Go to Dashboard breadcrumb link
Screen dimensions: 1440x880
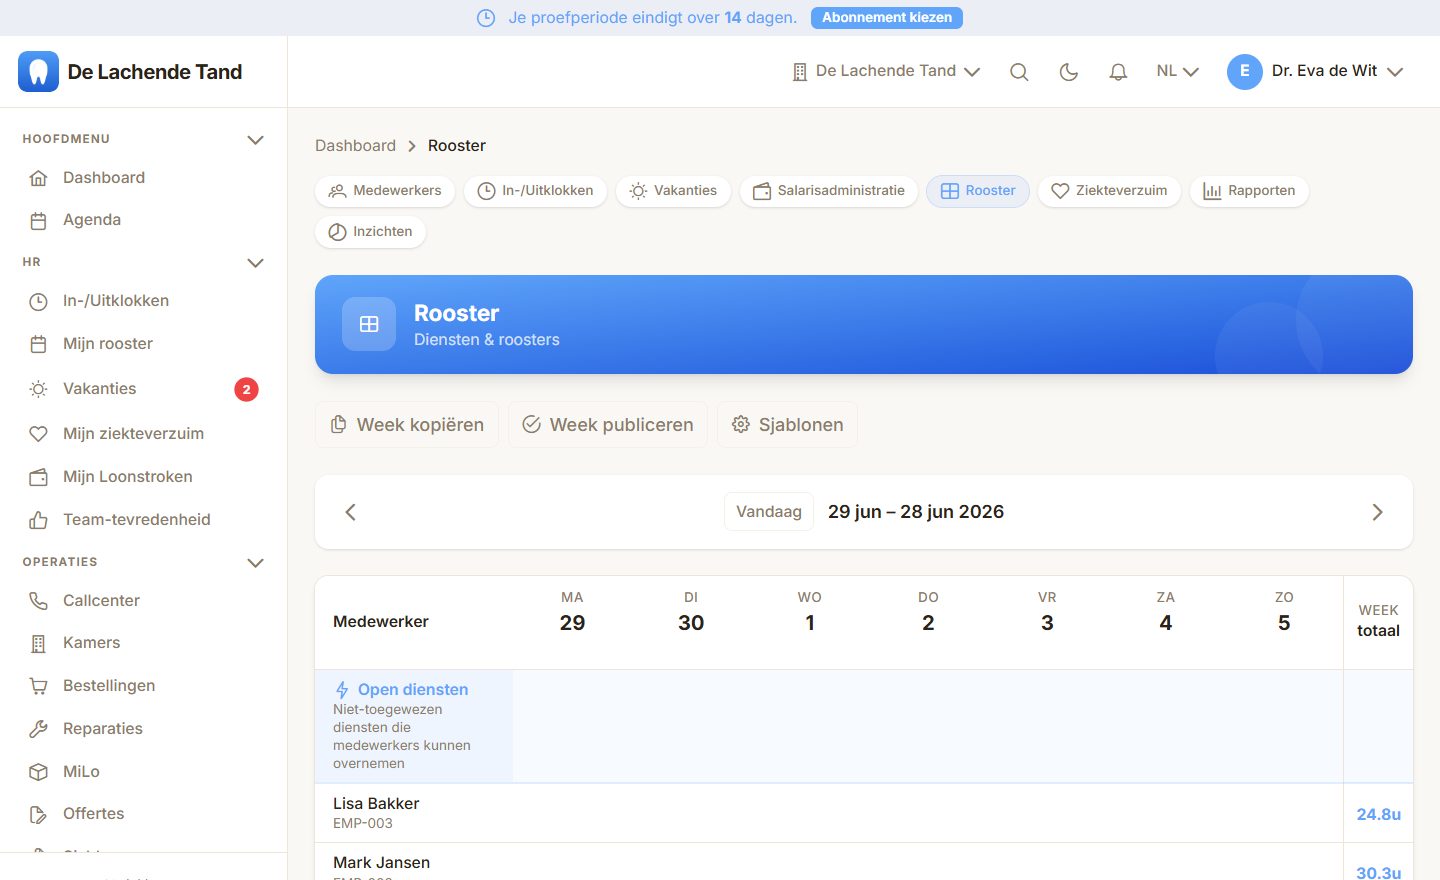tap(355, 146)
